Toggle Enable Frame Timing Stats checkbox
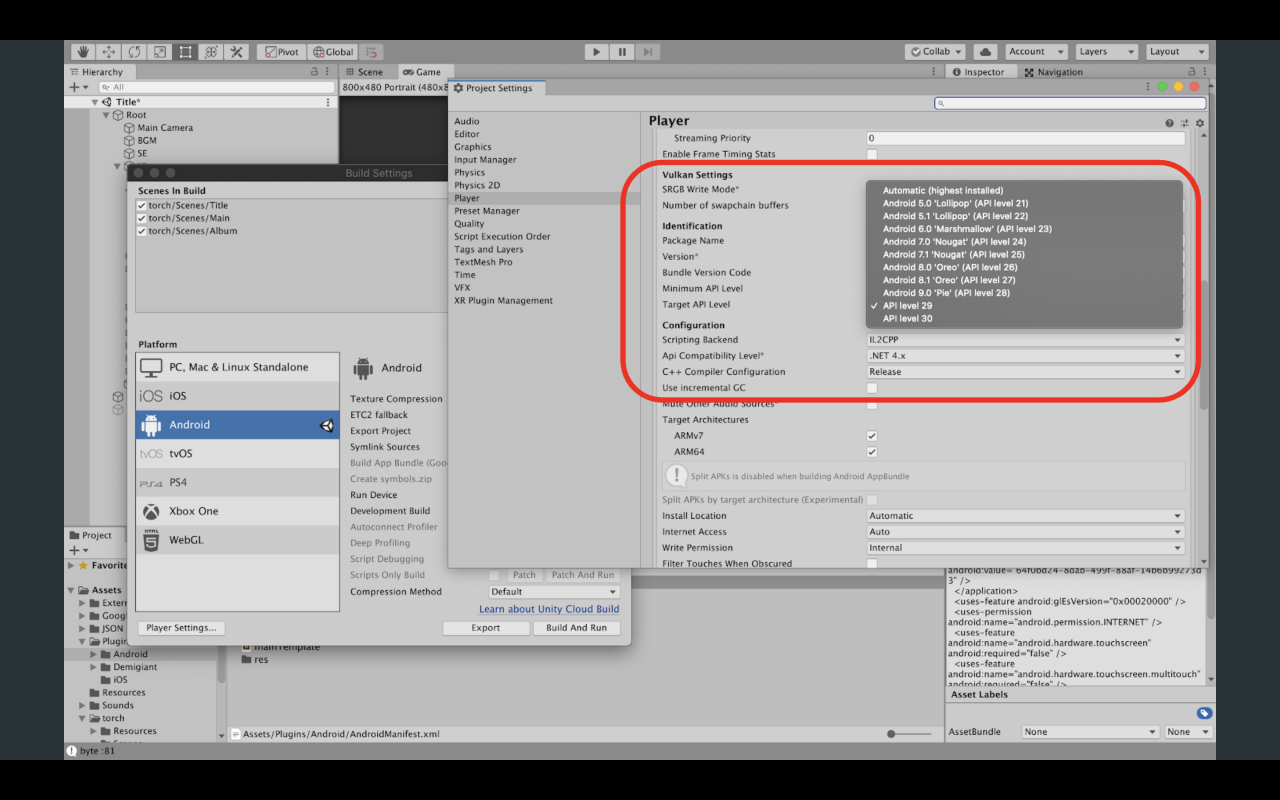Viewport: 1280px width, 800px height. pyautogui.click(x=872, y=154)
